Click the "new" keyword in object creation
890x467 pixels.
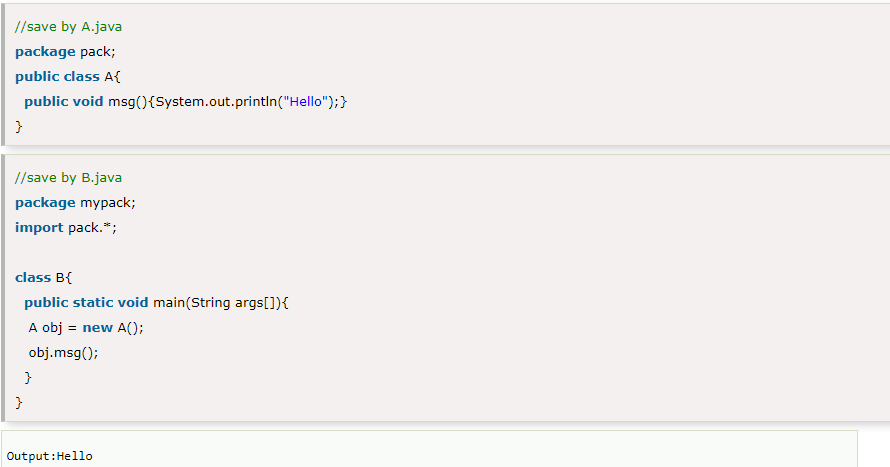pos(97,327)
